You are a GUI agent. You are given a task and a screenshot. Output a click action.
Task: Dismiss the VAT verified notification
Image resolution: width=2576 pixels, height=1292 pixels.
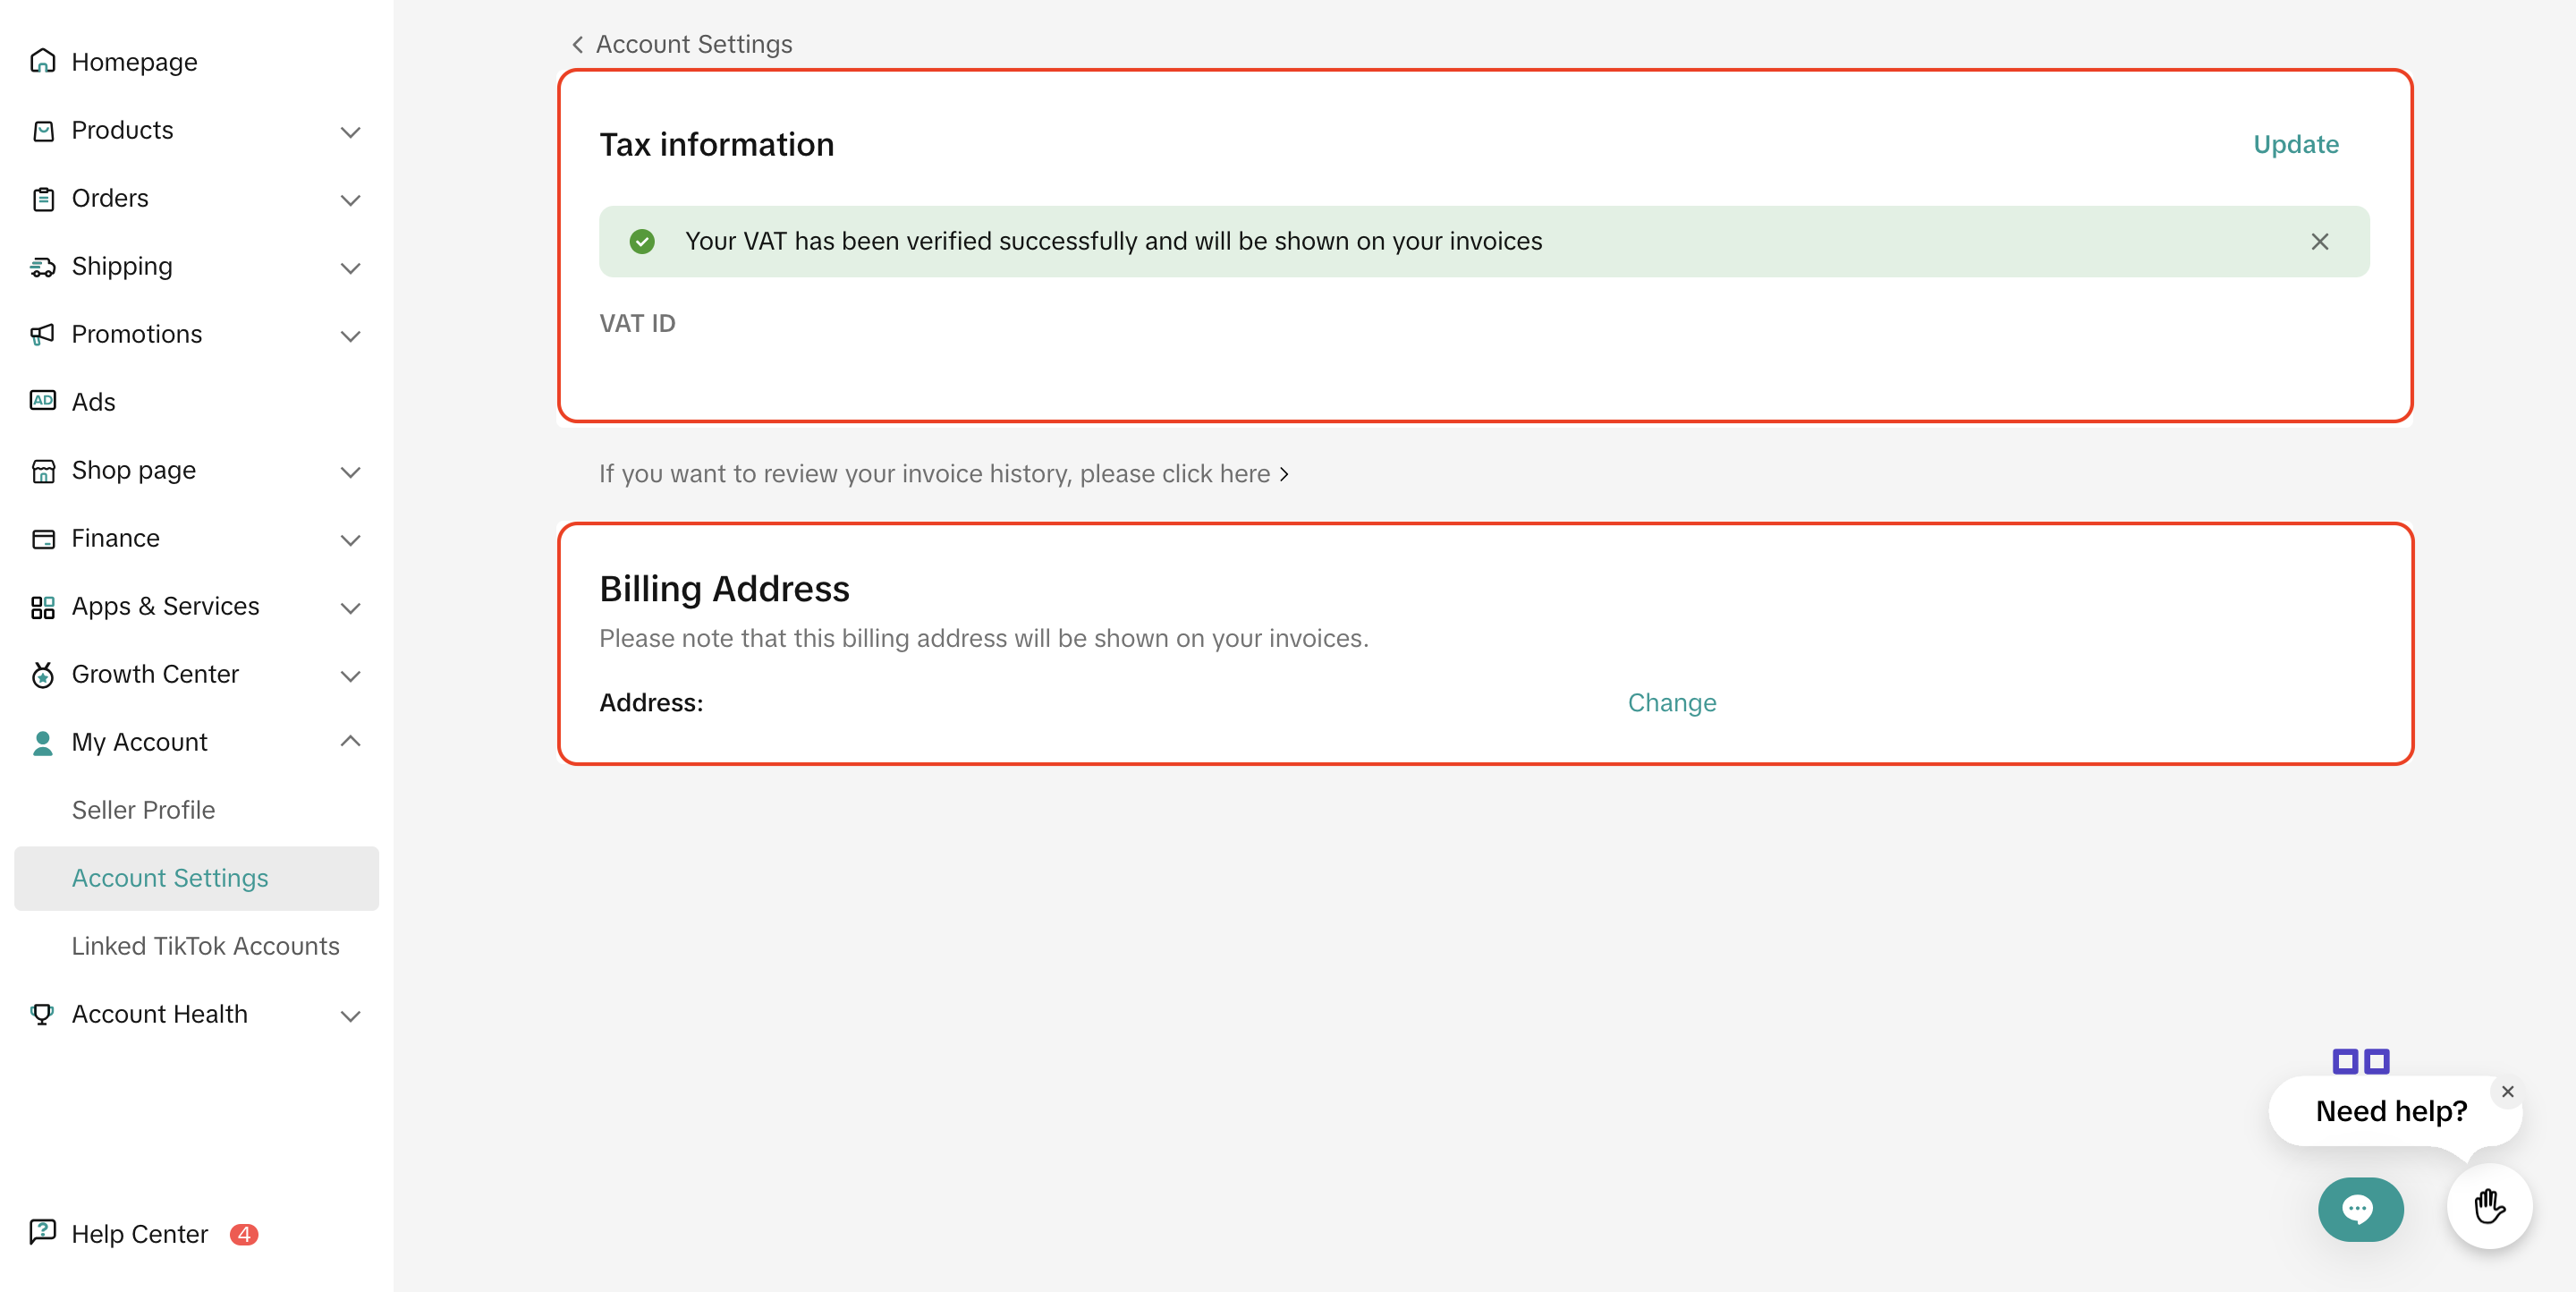click(2319, 242)
